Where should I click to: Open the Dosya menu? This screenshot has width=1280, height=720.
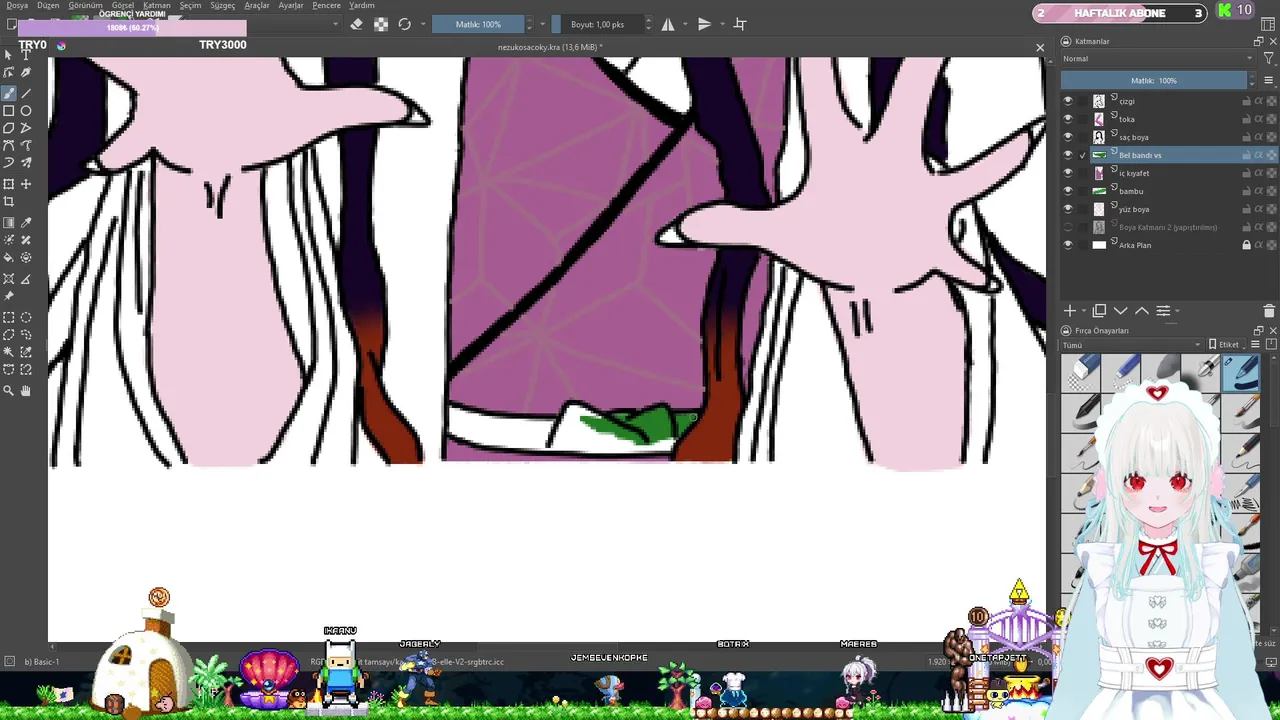tap(17, 5)
